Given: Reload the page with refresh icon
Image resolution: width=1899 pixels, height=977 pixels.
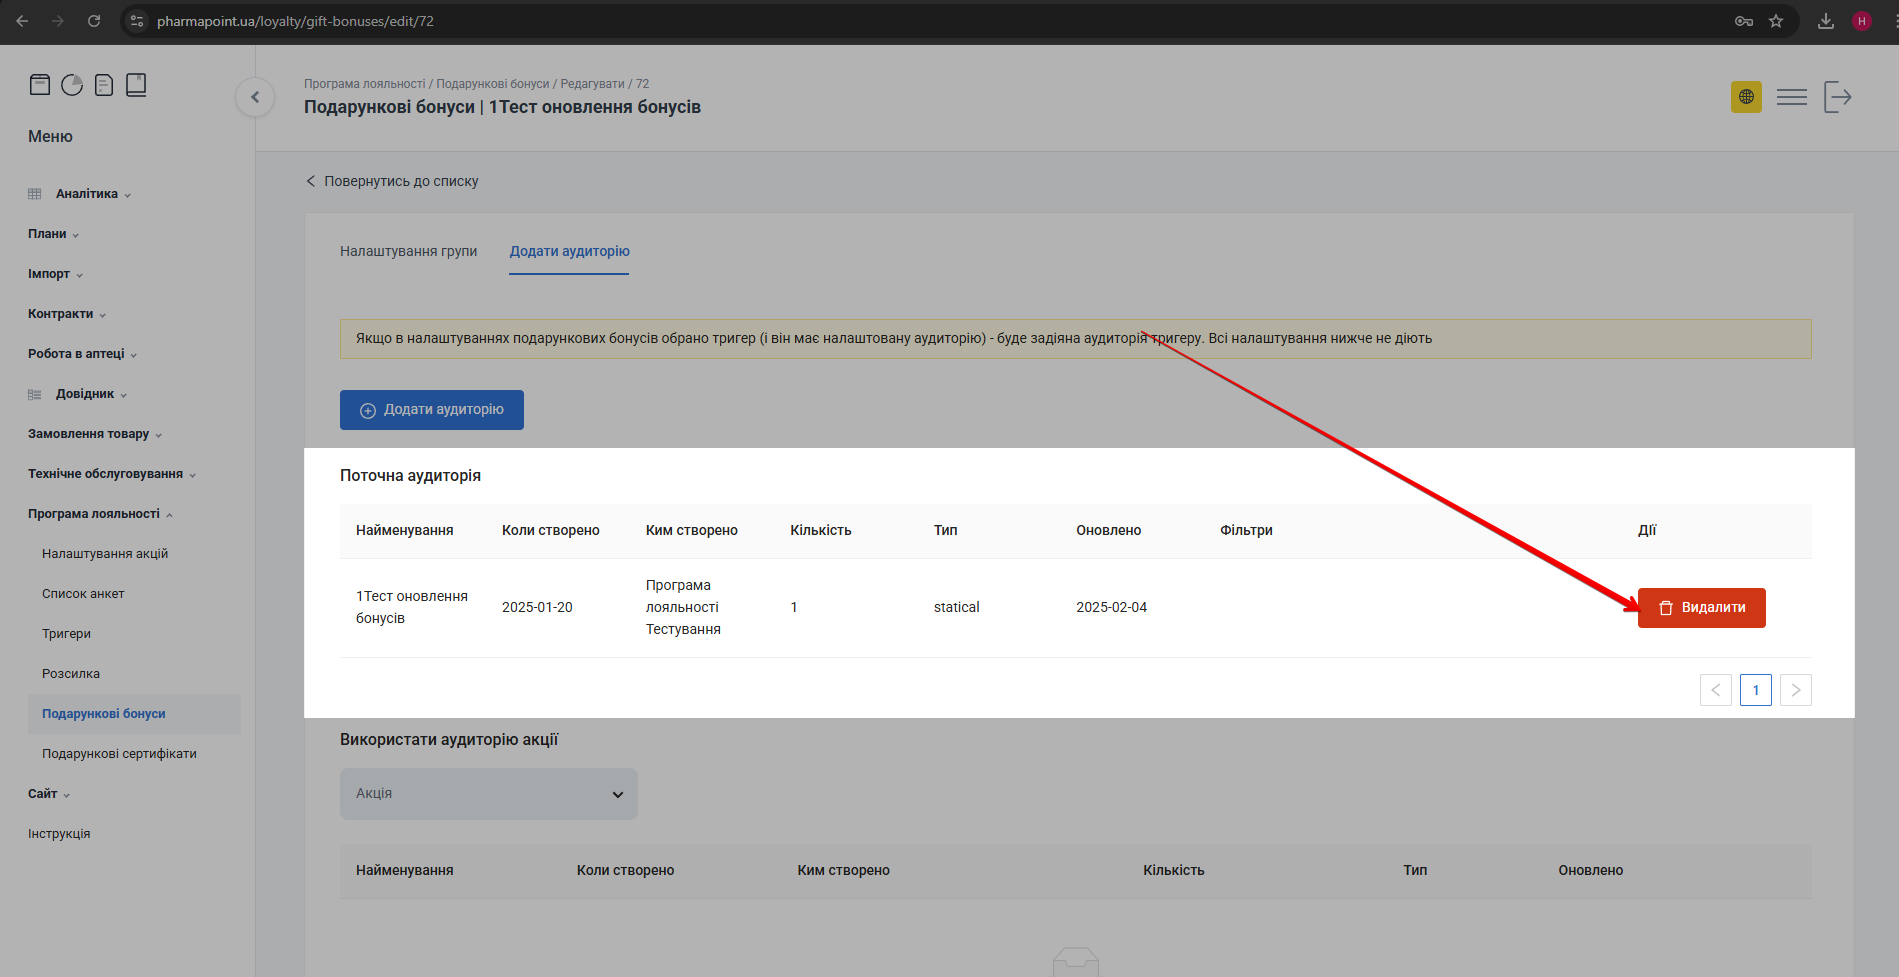Looking at the screenshot, I should (x=94, y=21).
